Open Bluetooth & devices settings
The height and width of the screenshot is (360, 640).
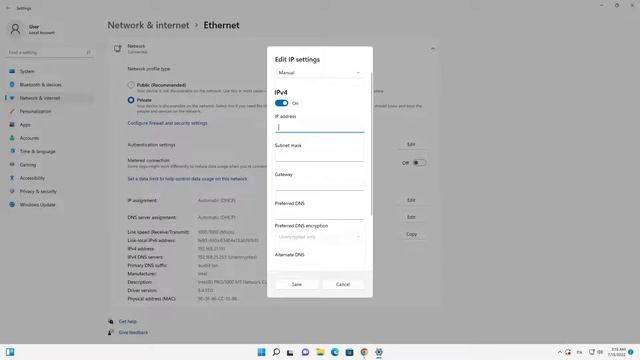(x=49, y=84)
